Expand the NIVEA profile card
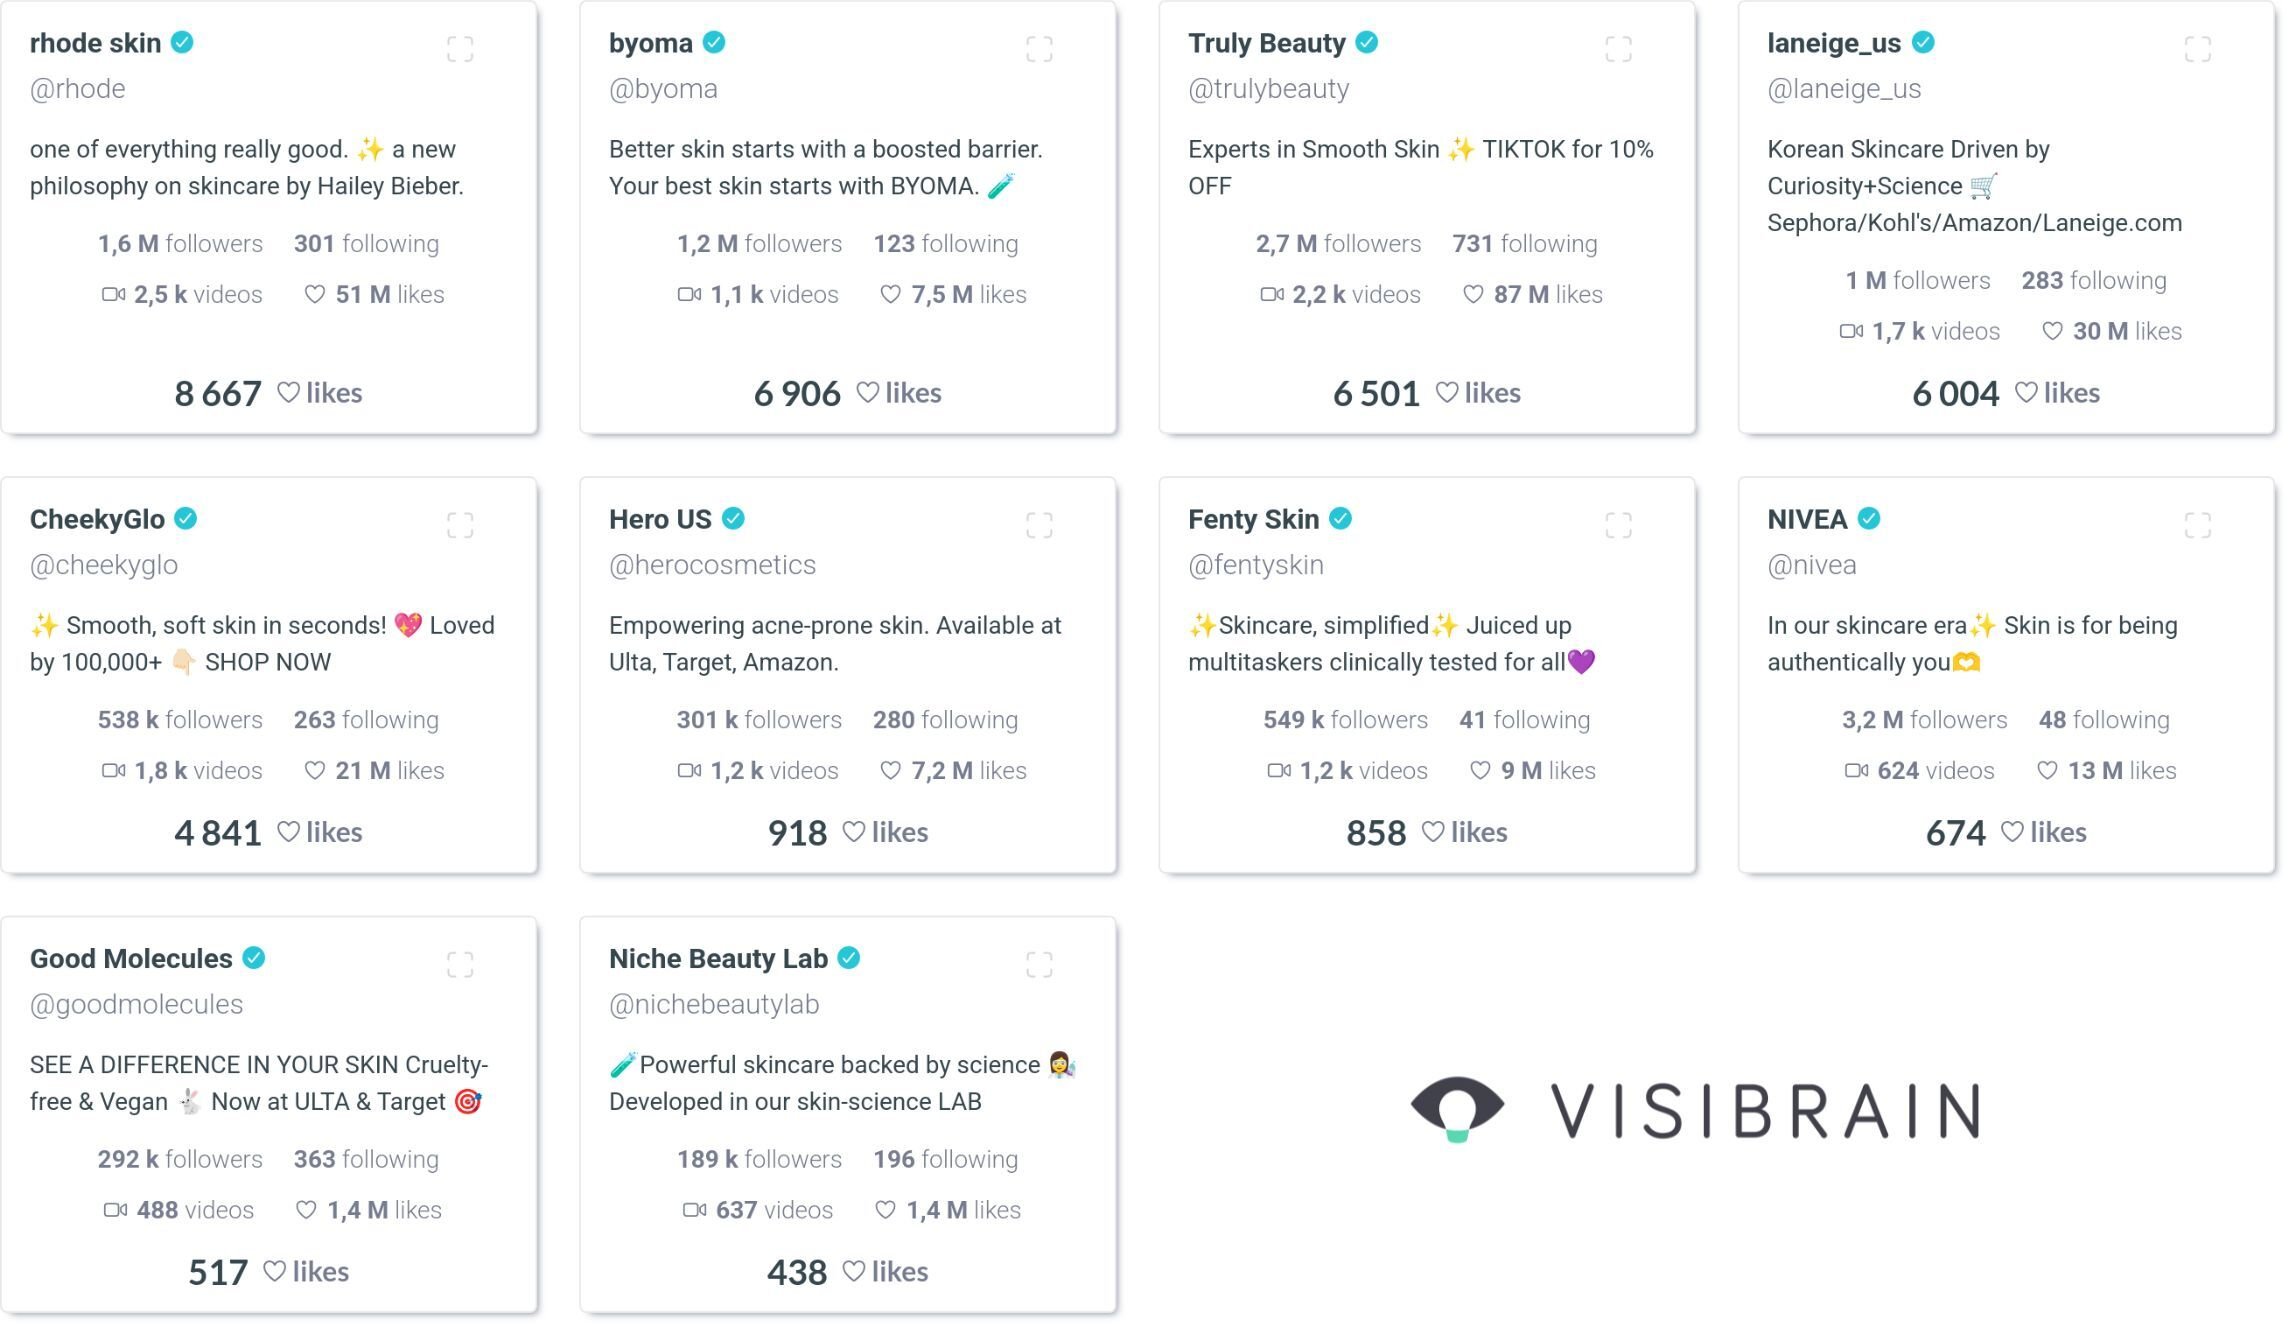 pyautogui.click(x=2197, y=525)
